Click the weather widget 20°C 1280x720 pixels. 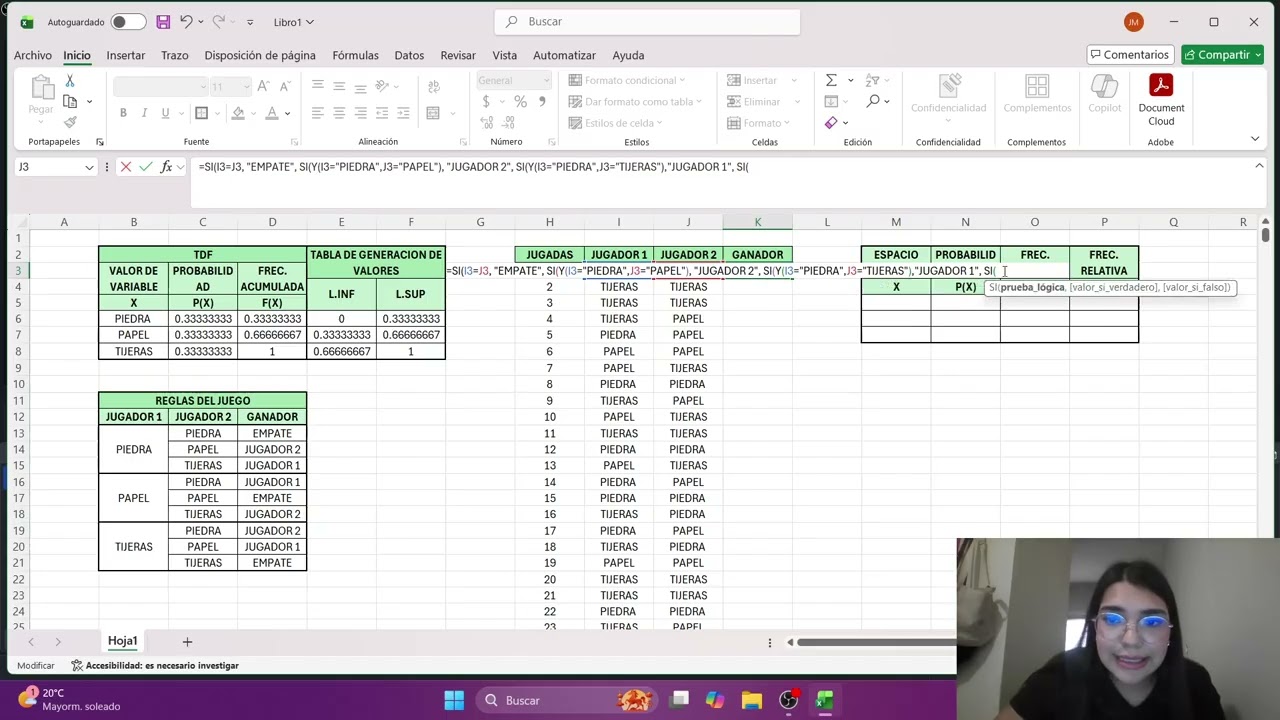tap(68, 699)
